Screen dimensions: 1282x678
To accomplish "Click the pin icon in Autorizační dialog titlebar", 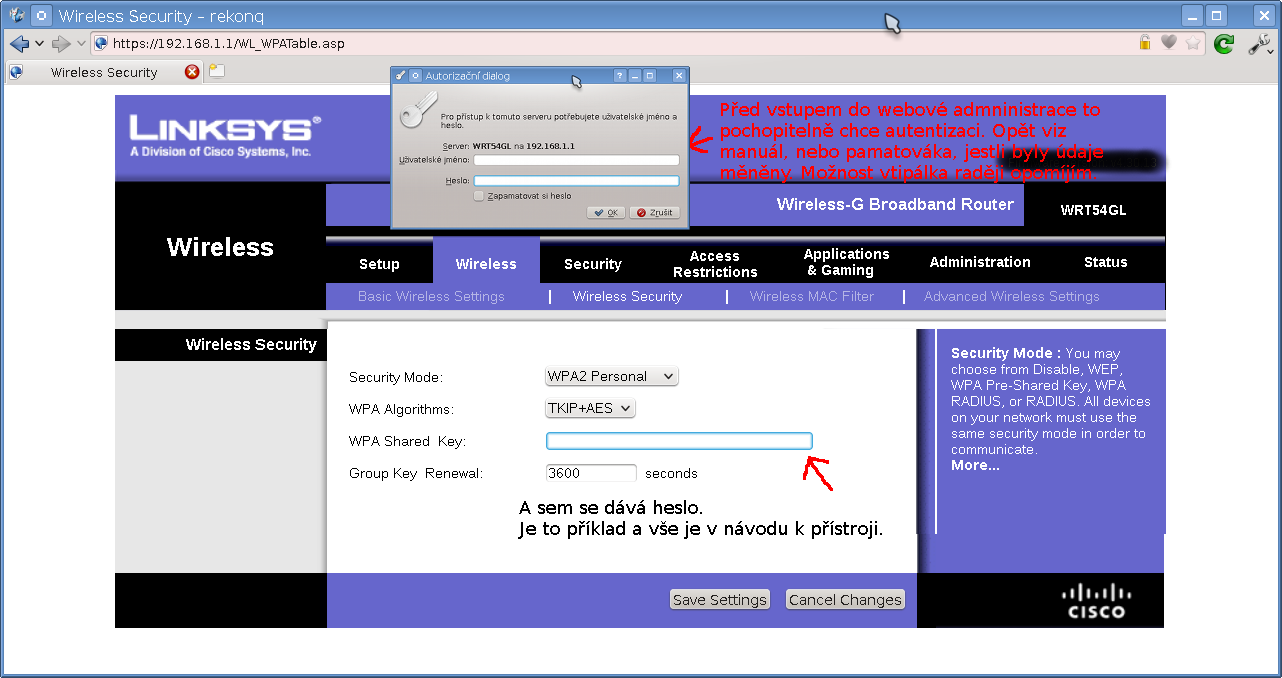I will pos(401,75).
